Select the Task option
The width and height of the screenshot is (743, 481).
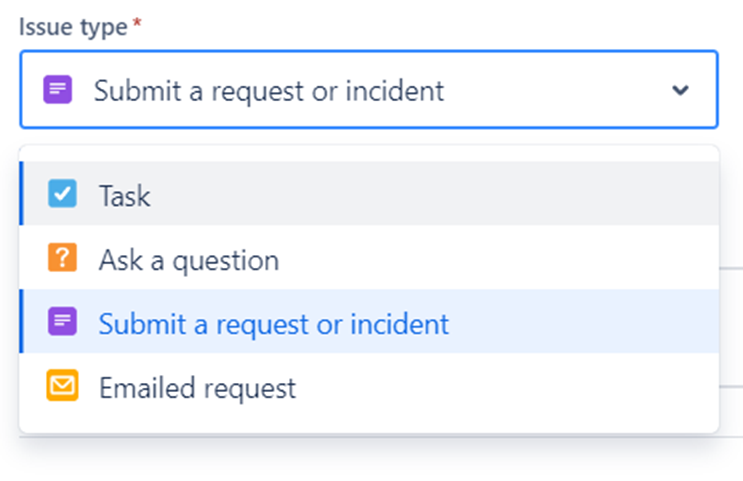pos(369,193)
